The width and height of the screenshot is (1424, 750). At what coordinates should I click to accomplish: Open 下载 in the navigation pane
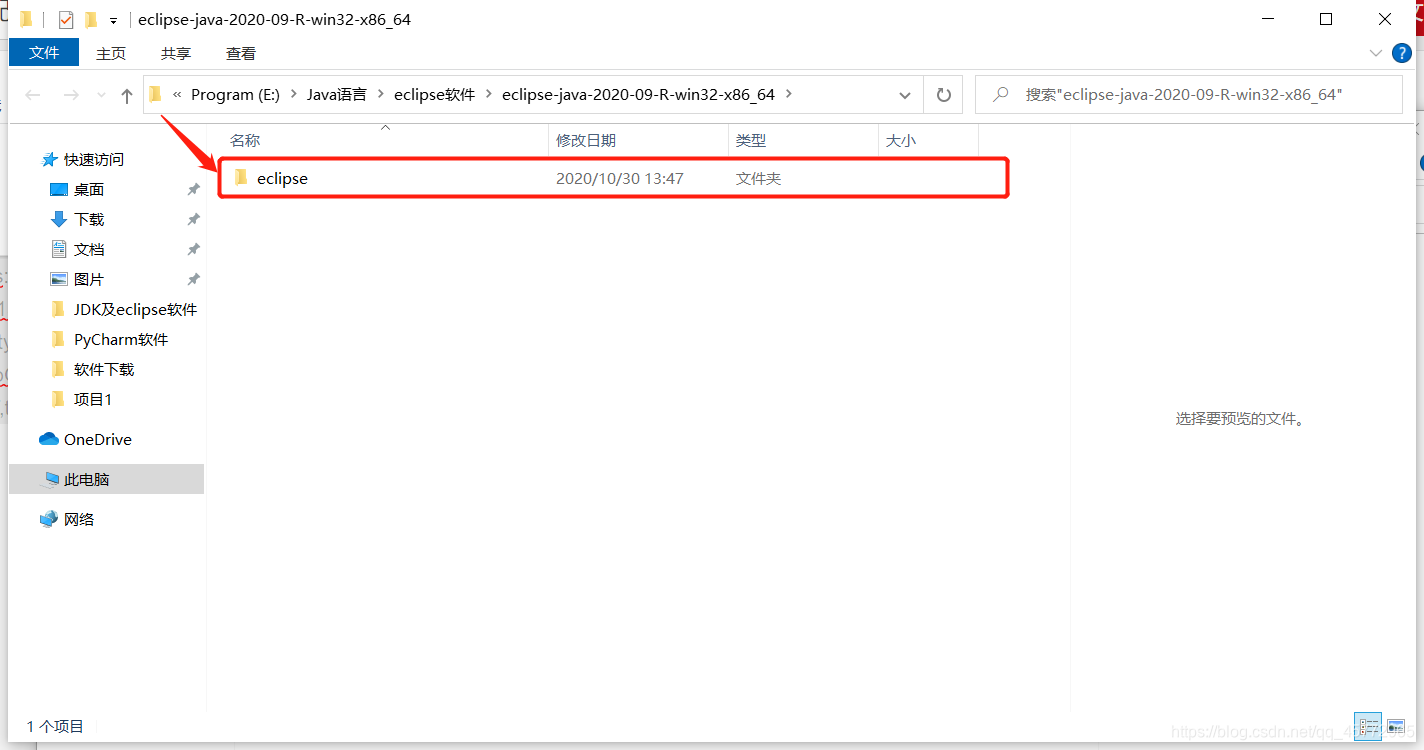point(89,219)
